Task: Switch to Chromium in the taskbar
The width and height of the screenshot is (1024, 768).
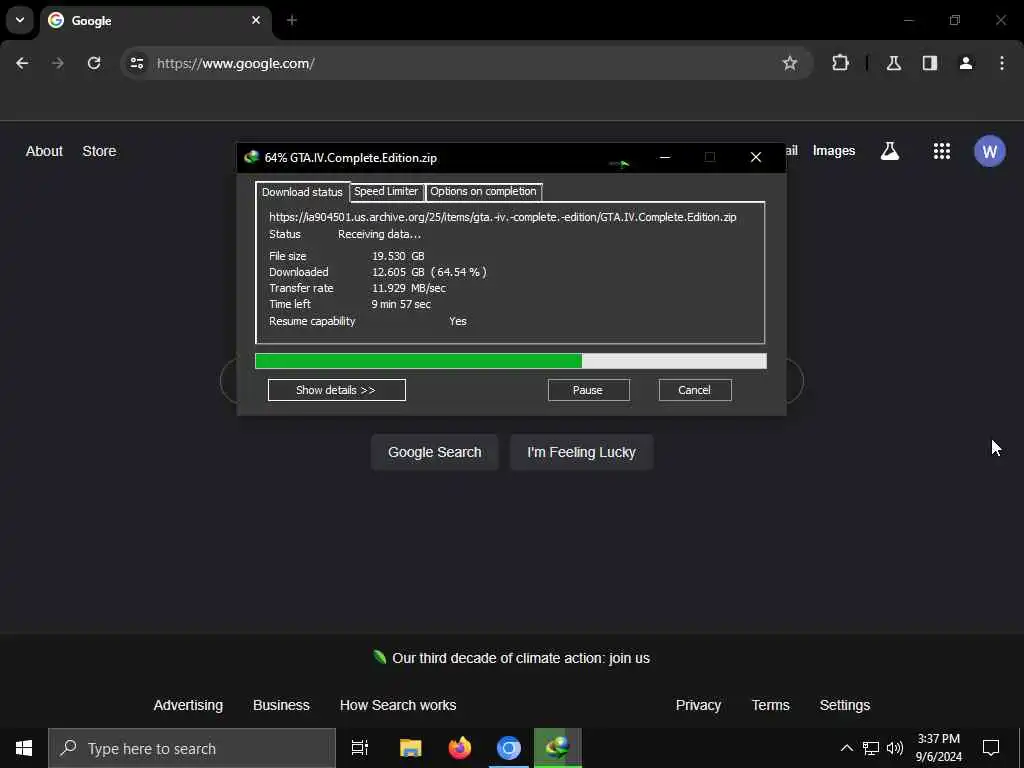Action: [x=509, y=748]
